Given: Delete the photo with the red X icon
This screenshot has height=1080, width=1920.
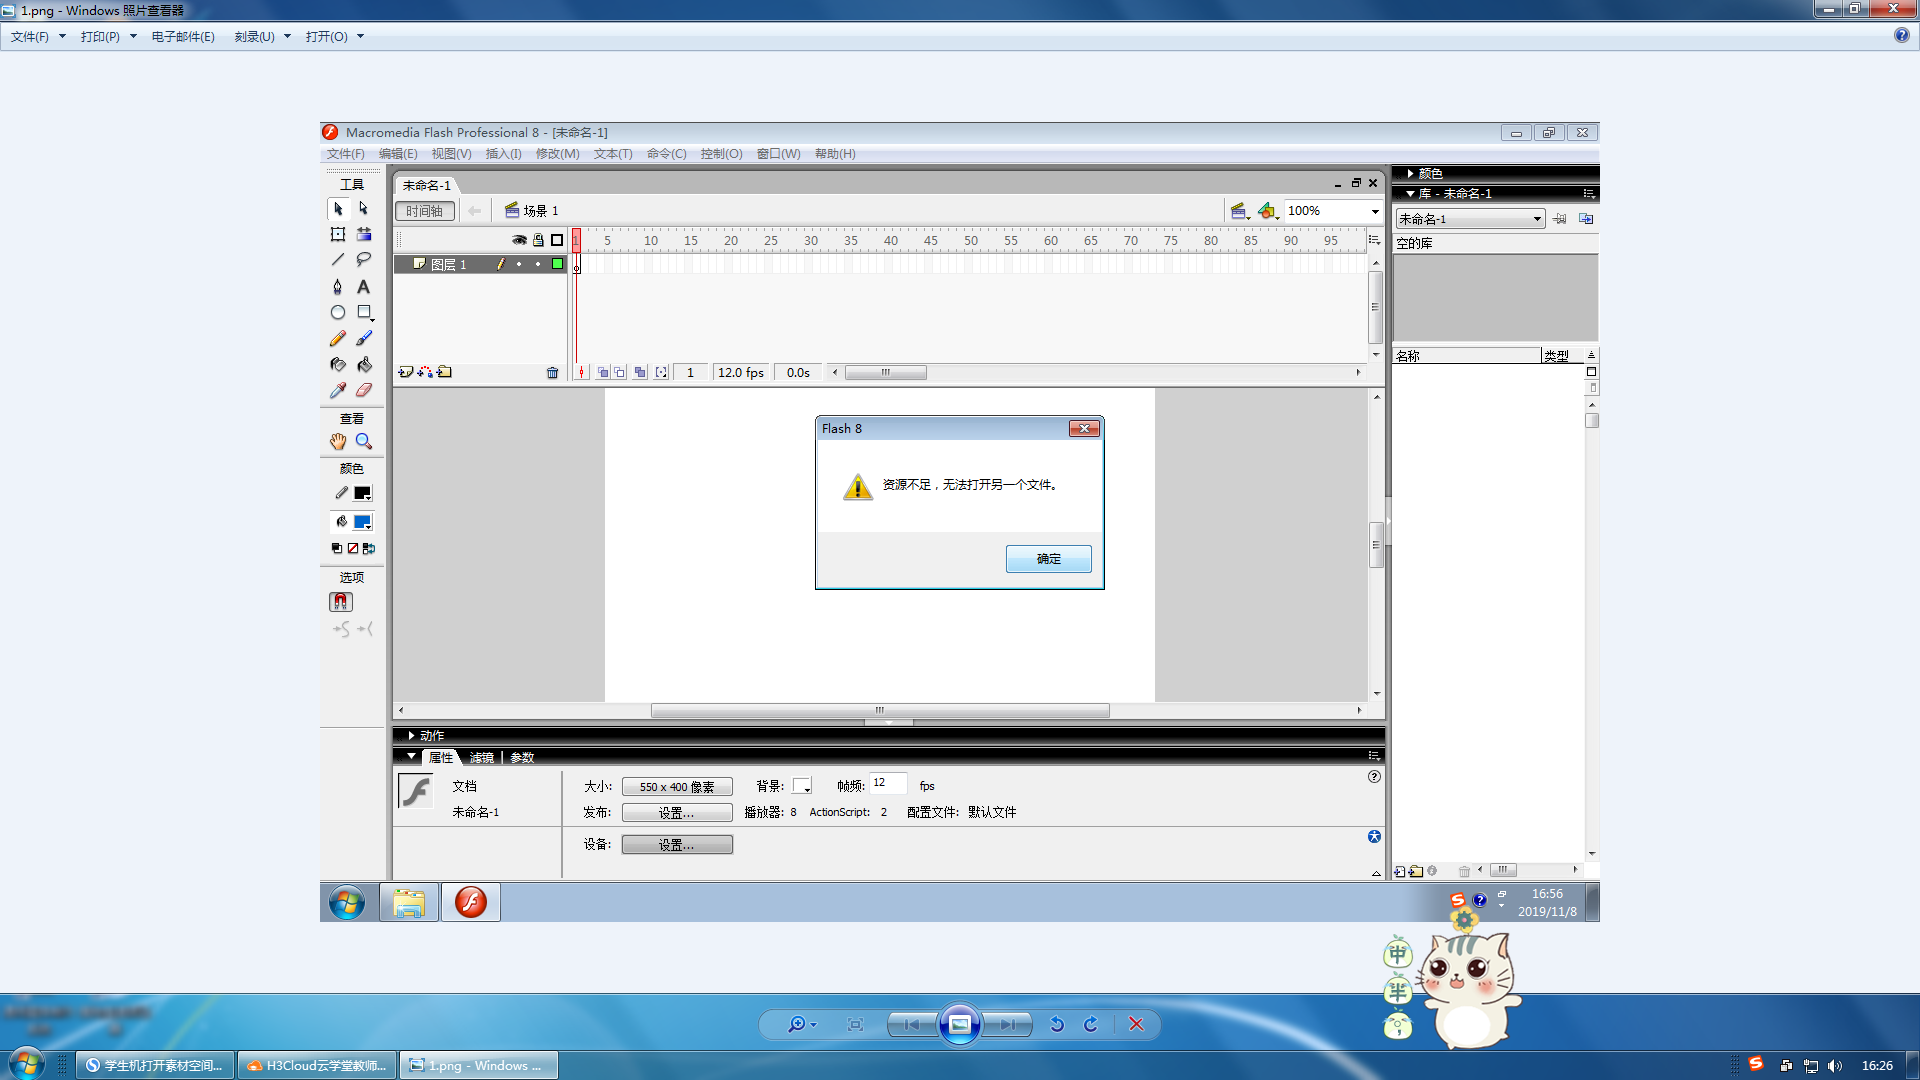Looking at the screenshot, I should (x=1136, y=1024).
